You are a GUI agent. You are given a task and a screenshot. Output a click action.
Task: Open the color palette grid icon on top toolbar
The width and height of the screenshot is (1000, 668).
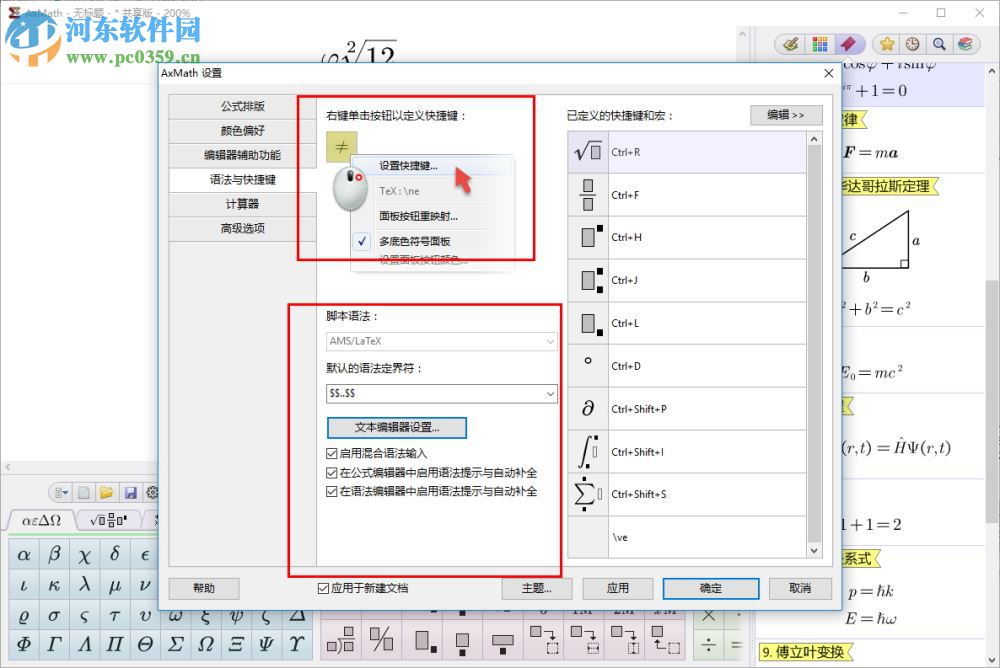(821, 44)
